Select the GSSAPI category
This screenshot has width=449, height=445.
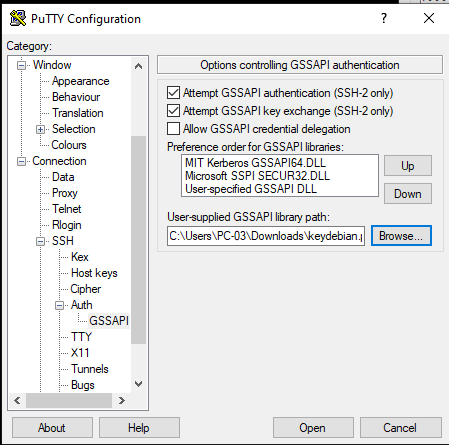point(109,321)
